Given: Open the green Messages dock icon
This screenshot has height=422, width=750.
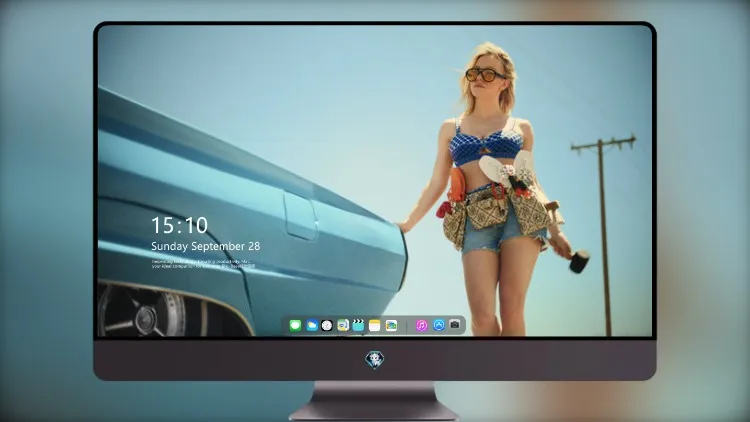Looking at the screenshot, I should pyautogui.click(x=295, y=325).
